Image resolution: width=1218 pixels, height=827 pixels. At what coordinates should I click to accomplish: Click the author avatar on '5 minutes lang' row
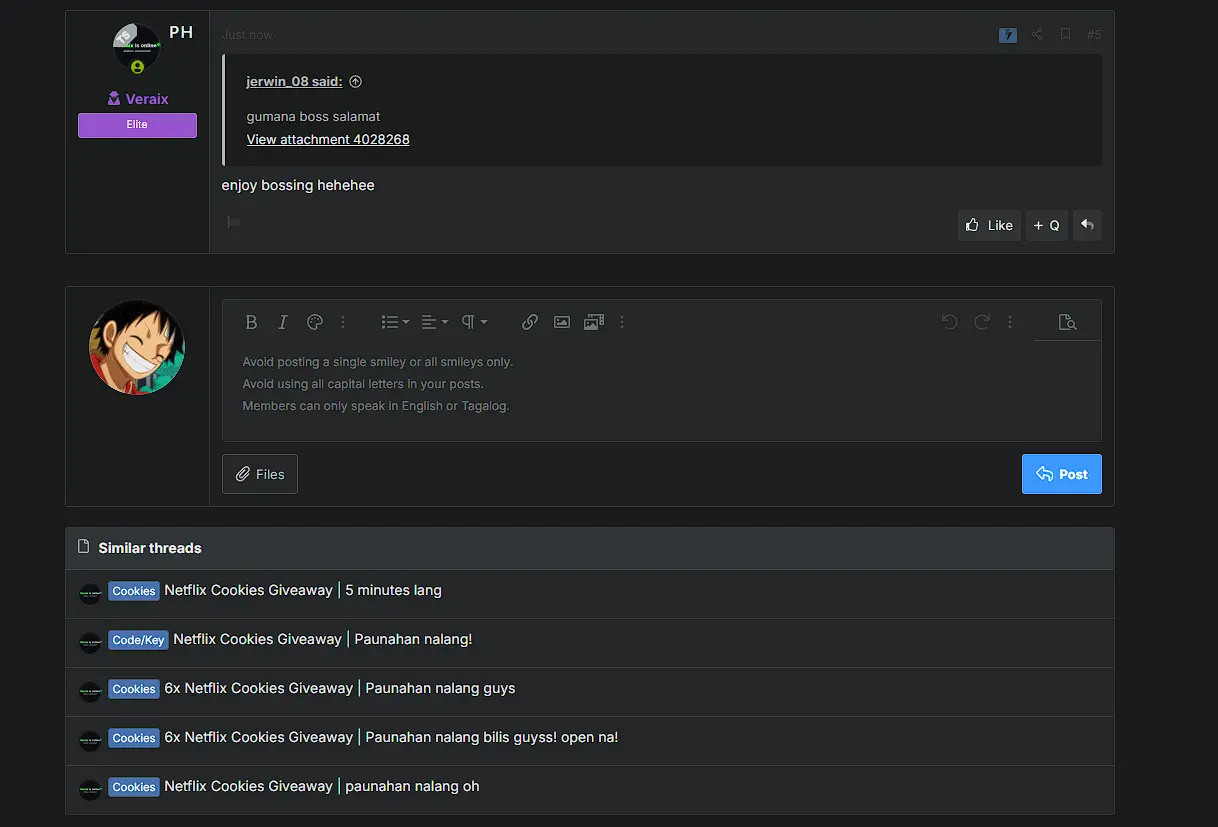click(x=90, y=593)
